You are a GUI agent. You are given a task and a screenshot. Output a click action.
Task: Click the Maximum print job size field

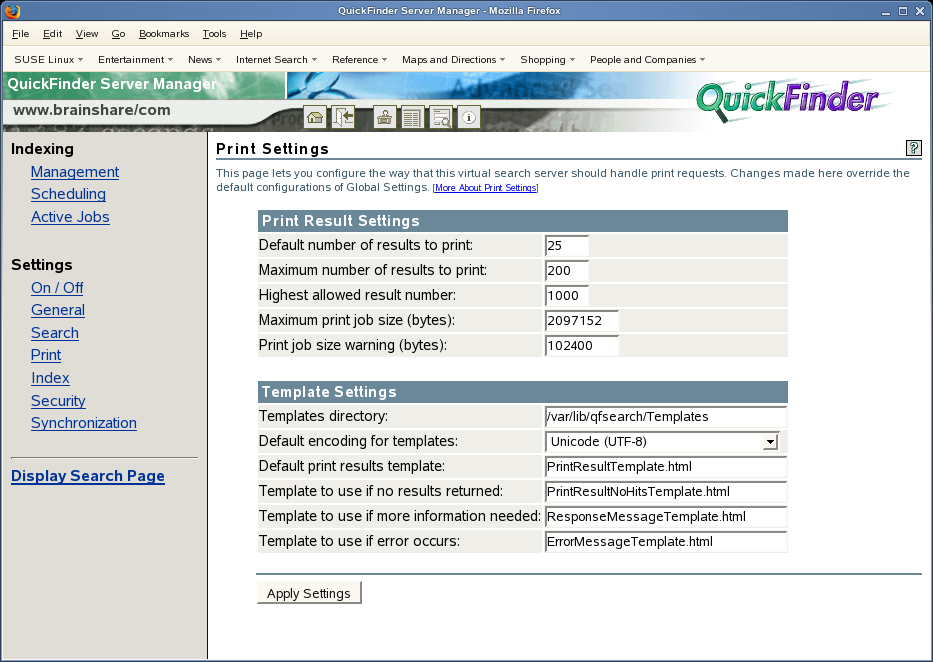point(582,320)
